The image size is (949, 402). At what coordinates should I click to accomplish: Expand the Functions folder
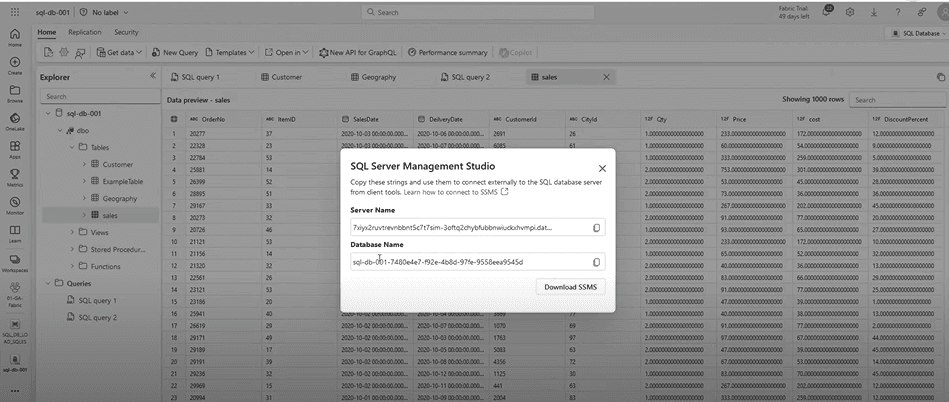click(x=71, y=266)
